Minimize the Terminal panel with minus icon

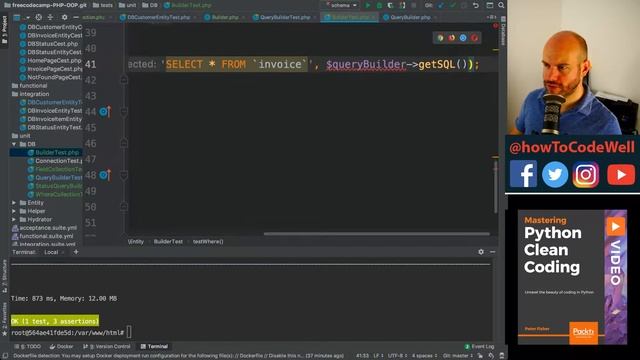pos(493,252)
